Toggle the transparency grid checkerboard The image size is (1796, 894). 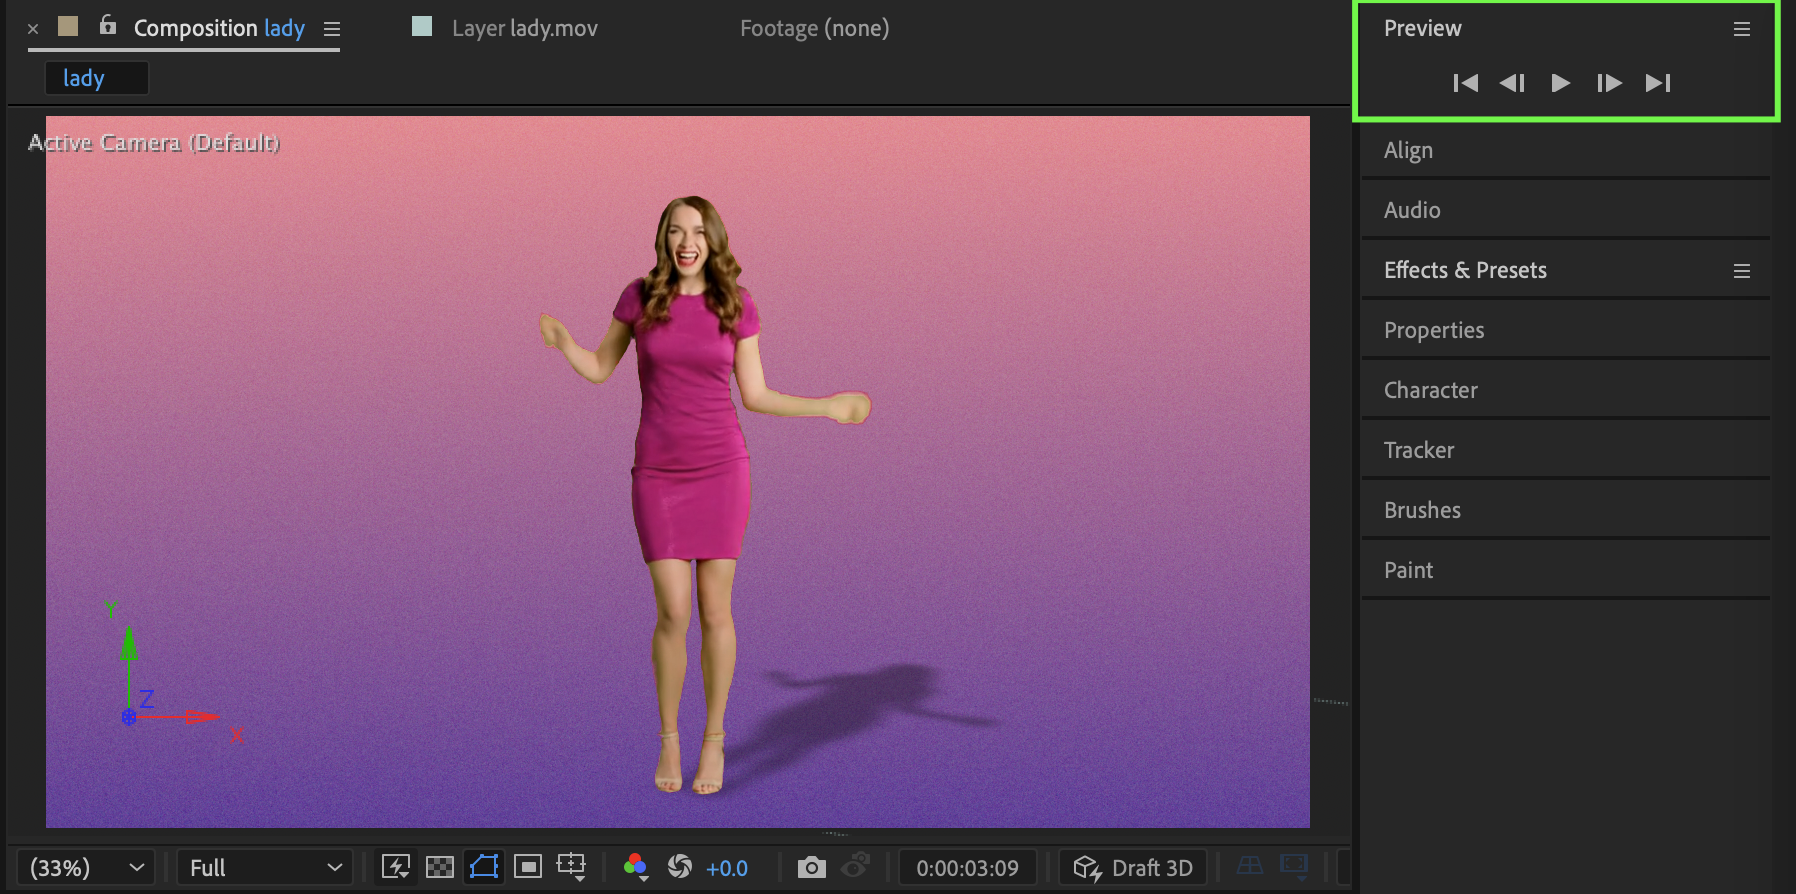[440, 867]
